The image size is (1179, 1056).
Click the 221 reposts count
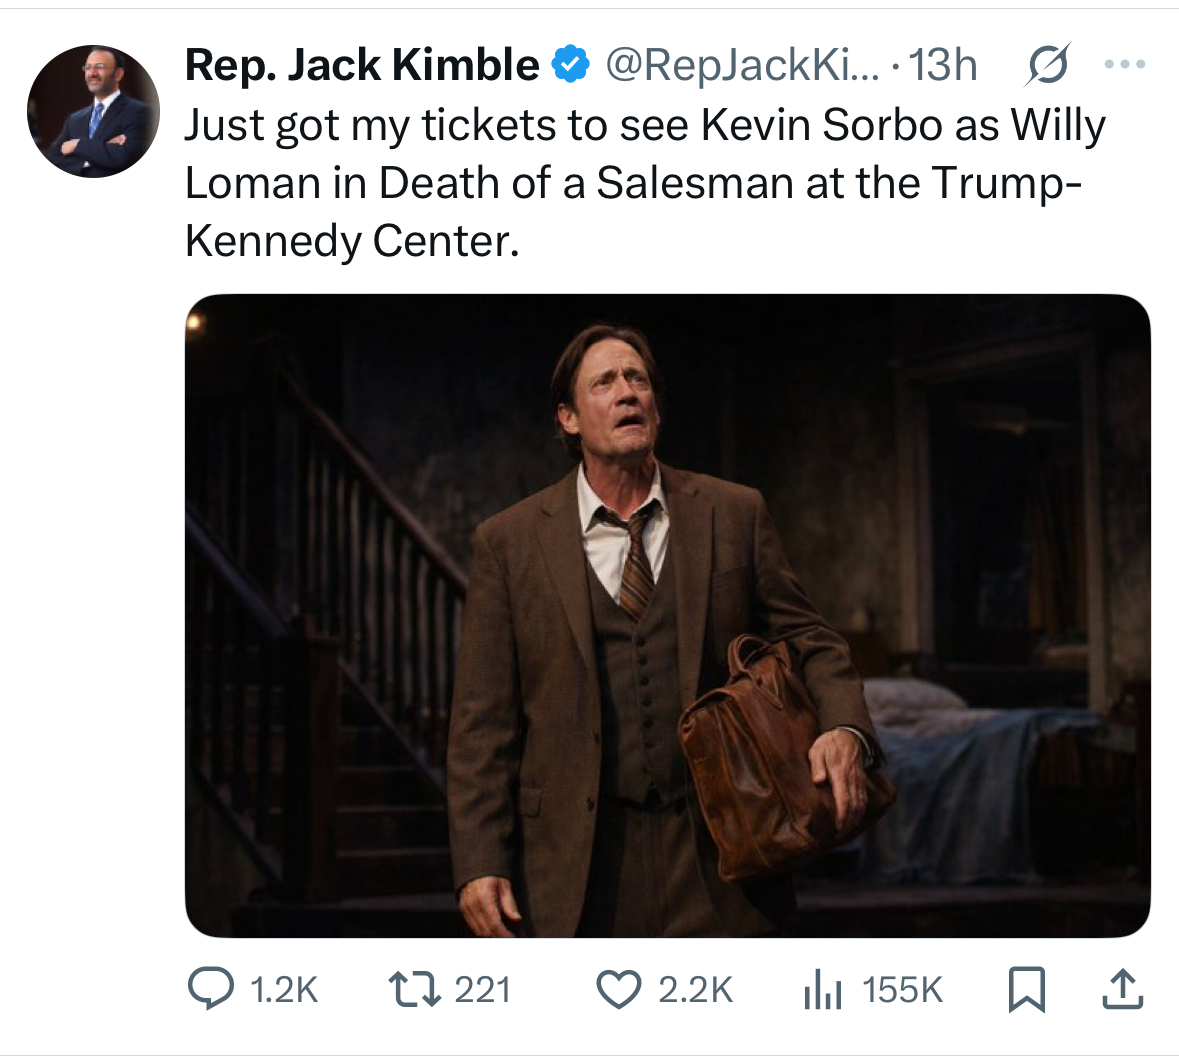(482, 990)
